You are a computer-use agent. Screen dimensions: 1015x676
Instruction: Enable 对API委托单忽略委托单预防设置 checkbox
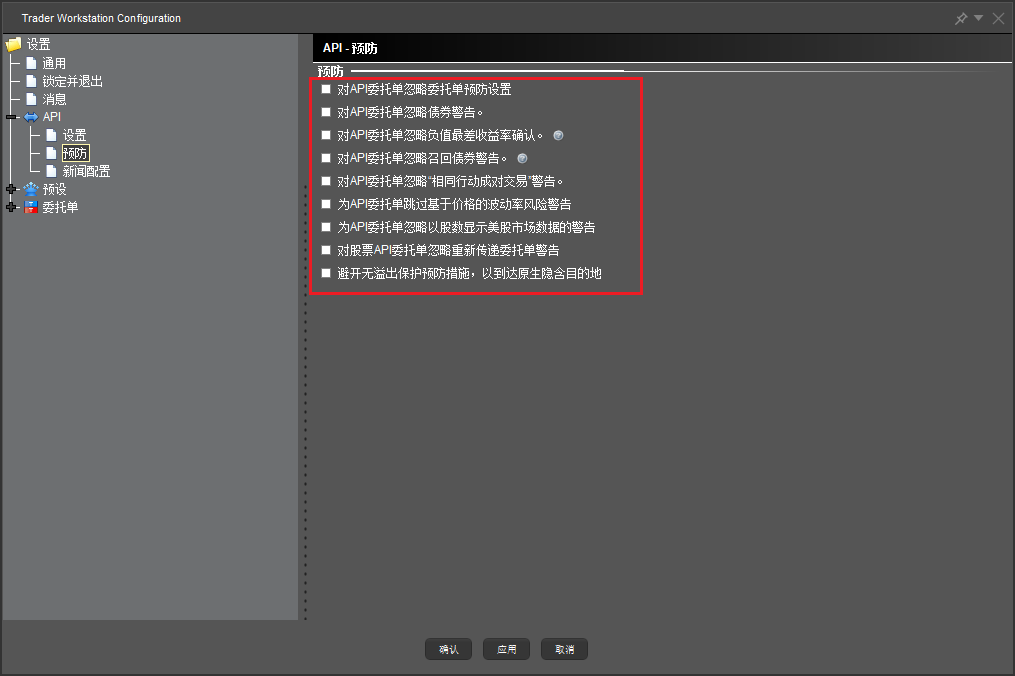326,89
